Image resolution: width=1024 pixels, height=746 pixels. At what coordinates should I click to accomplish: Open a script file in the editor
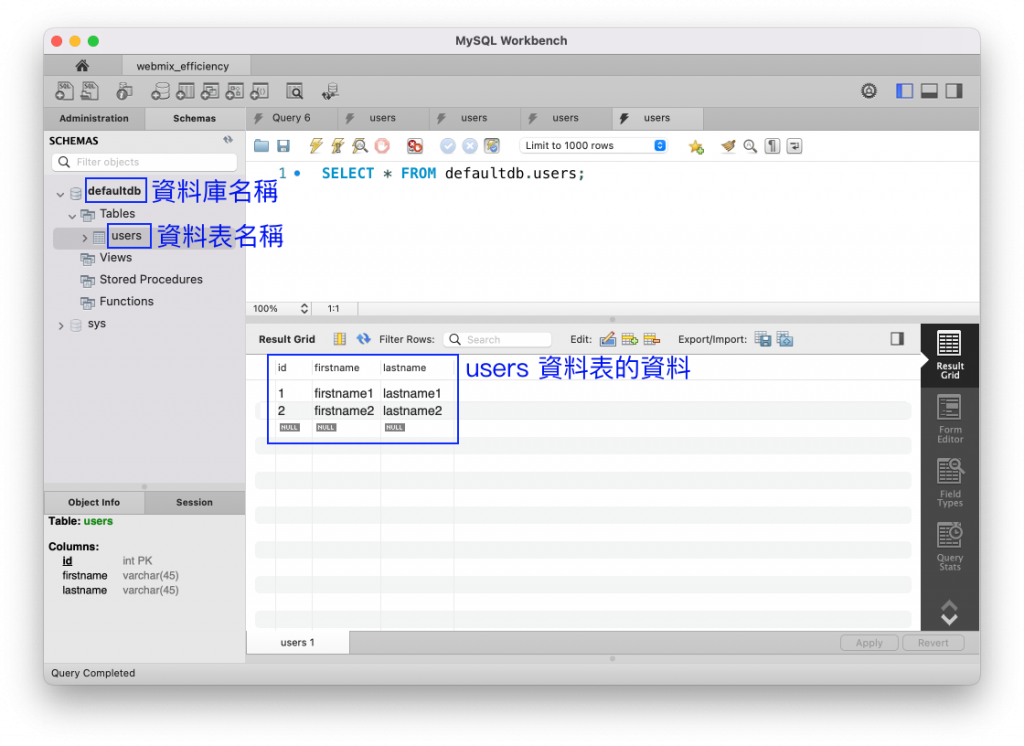[261, 146]
